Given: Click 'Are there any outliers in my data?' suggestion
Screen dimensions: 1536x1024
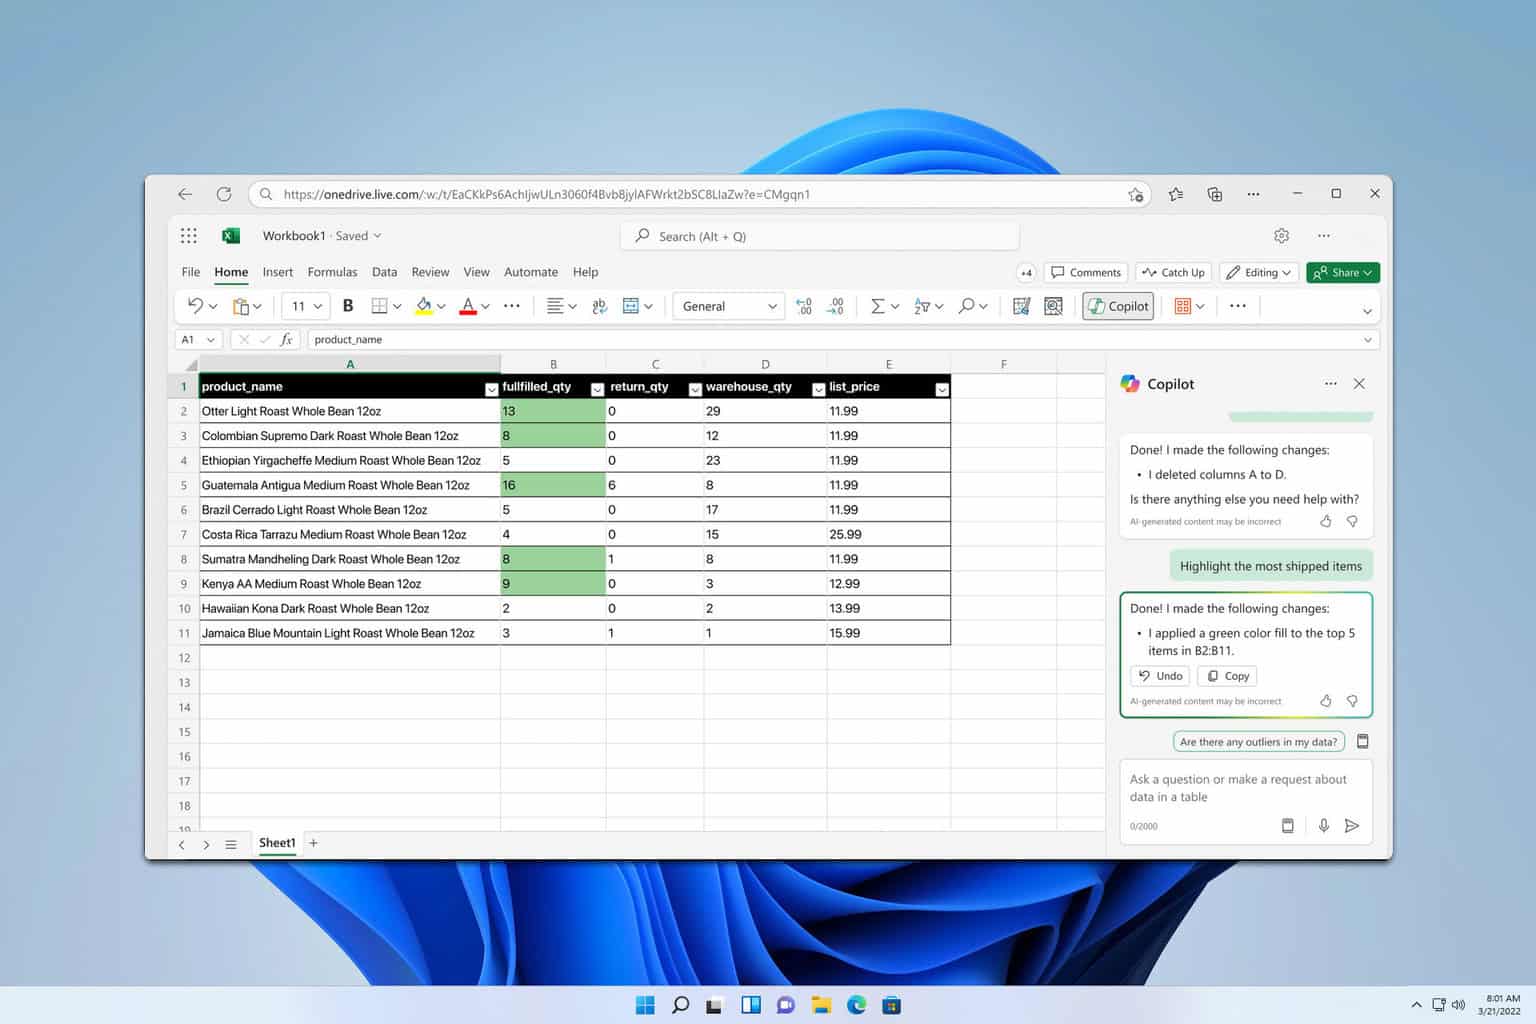Looking at the screenshot, I should click(x=1258, y=742).
